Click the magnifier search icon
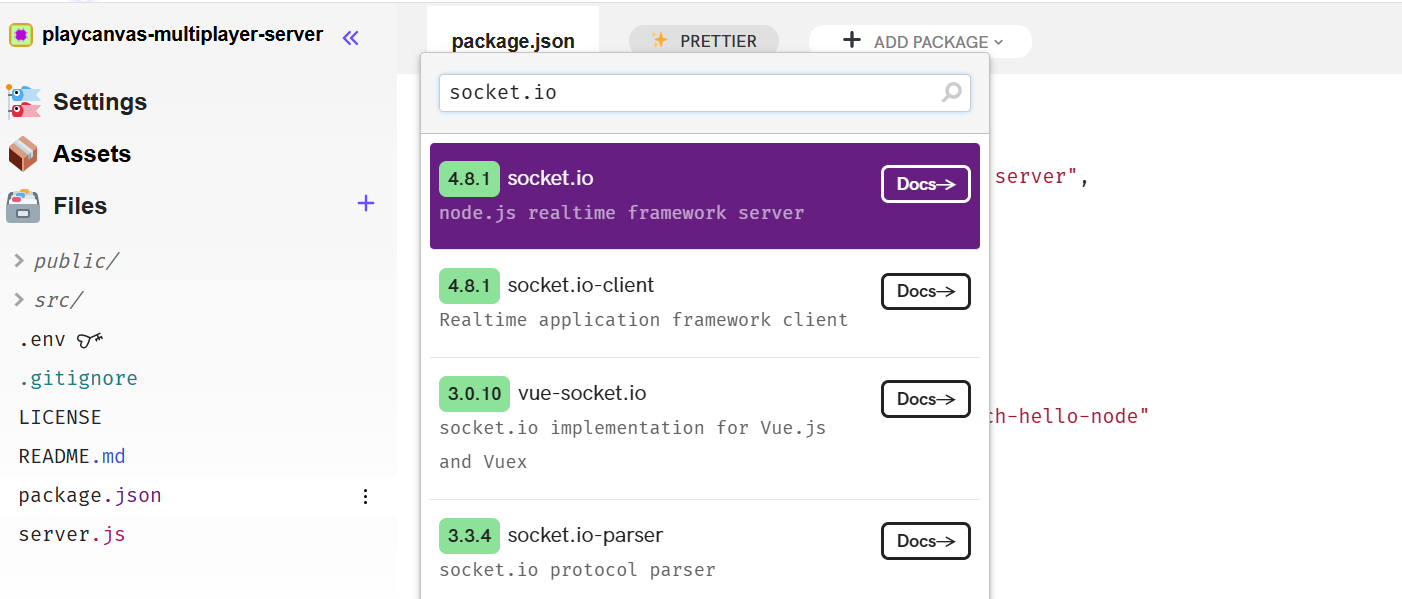 pos(952,93)
